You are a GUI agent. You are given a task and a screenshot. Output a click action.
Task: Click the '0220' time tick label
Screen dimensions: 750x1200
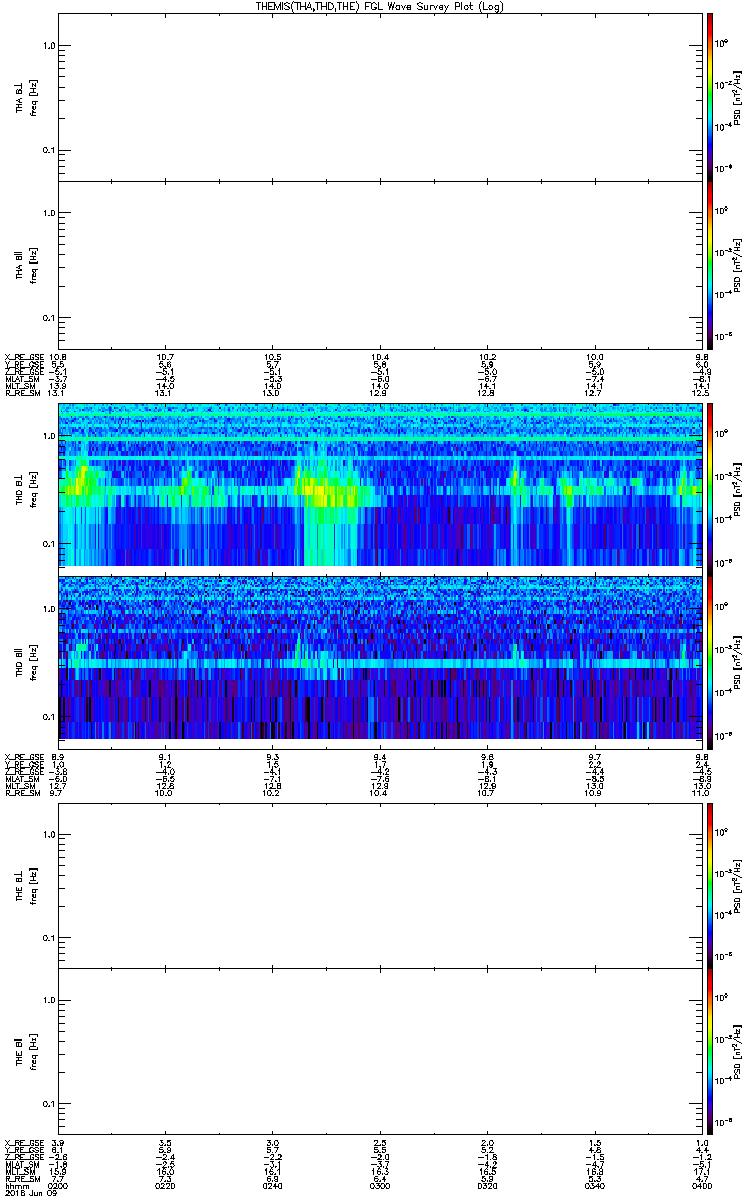click(166, 1184)
